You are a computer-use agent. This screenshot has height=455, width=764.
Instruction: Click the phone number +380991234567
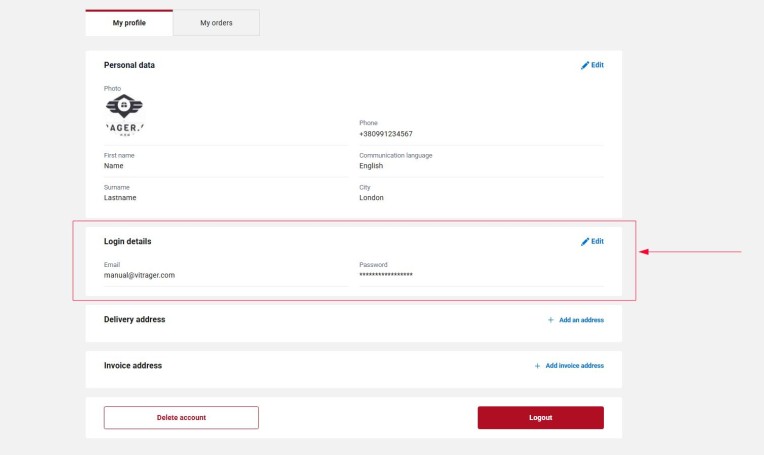pos(386,134)
